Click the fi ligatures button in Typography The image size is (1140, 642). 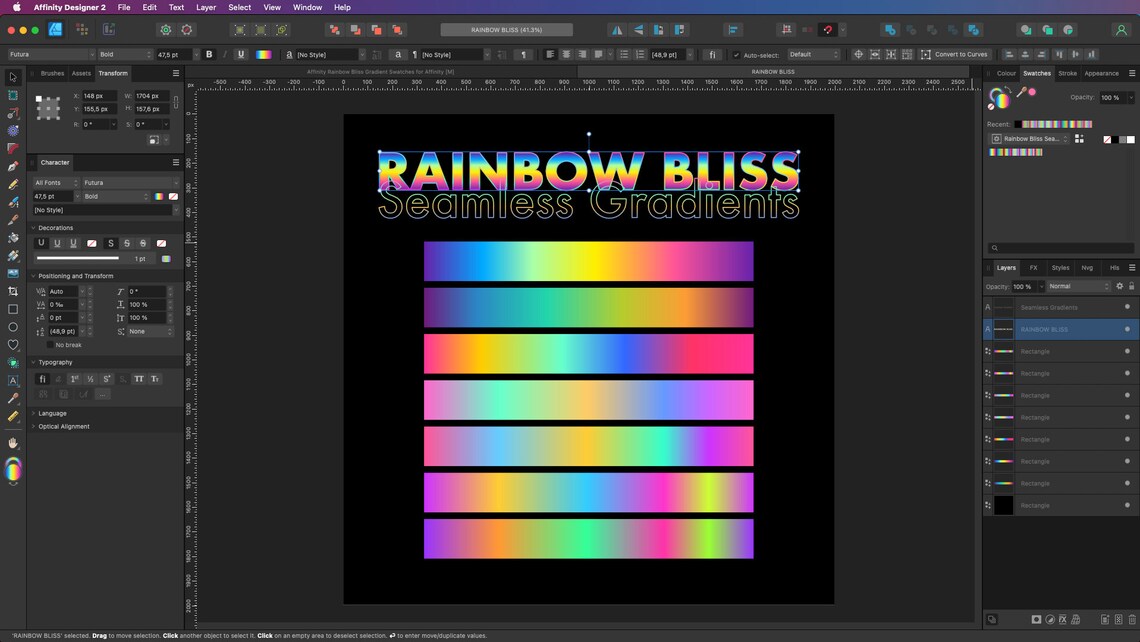coord(42,379)
